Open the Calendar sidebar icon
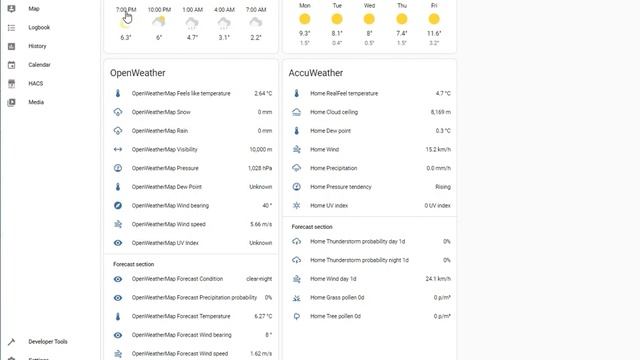Viewport: 640px width, 360px height. pos(11,65)
